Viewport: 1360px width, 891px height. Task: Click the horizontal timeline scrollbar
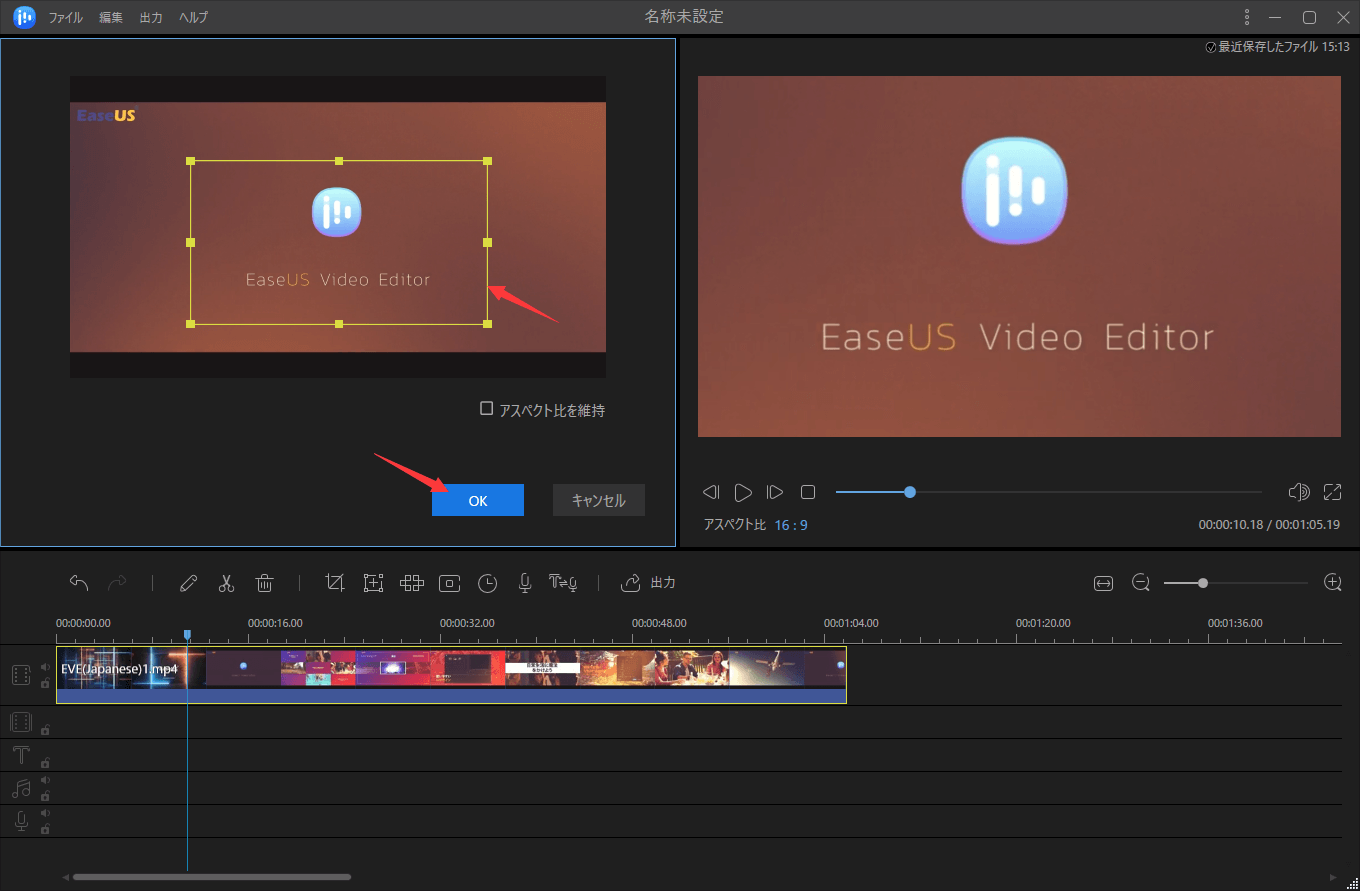pos(212,877)
